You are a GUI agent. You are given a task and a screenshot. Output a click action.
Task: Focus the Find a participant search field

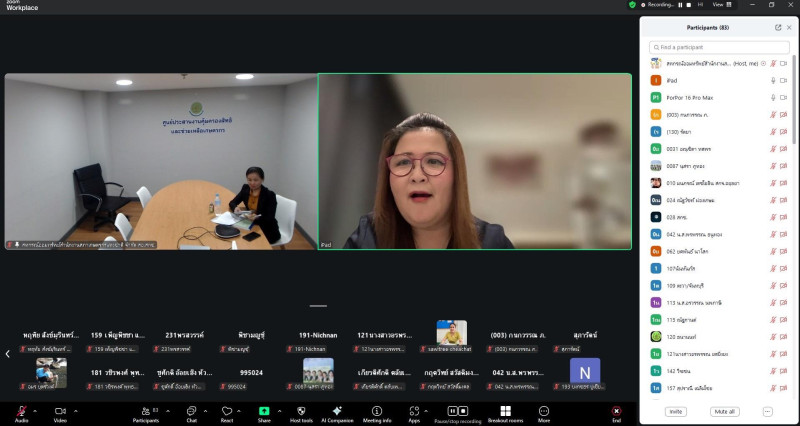(719, 47)
